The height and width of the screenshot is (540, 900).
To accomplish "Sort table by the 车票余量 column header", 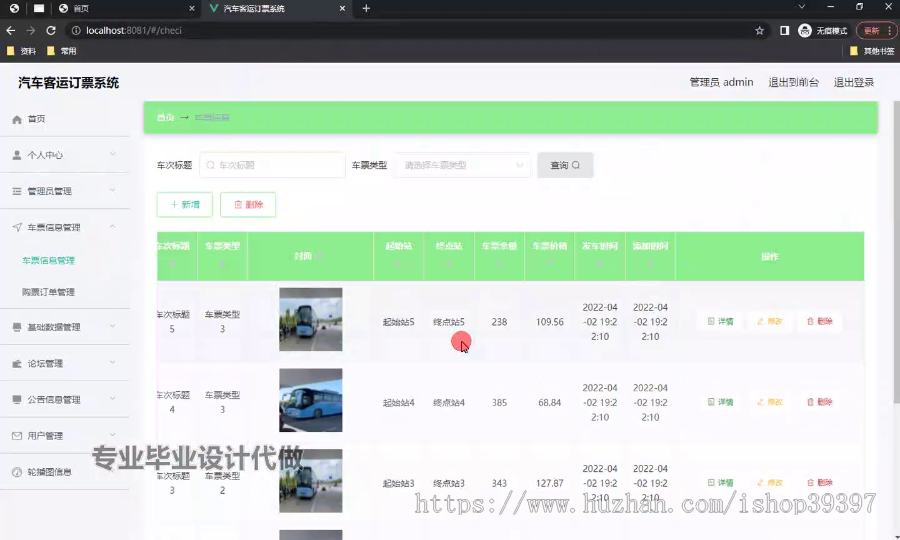I will (x=499, y=256).
